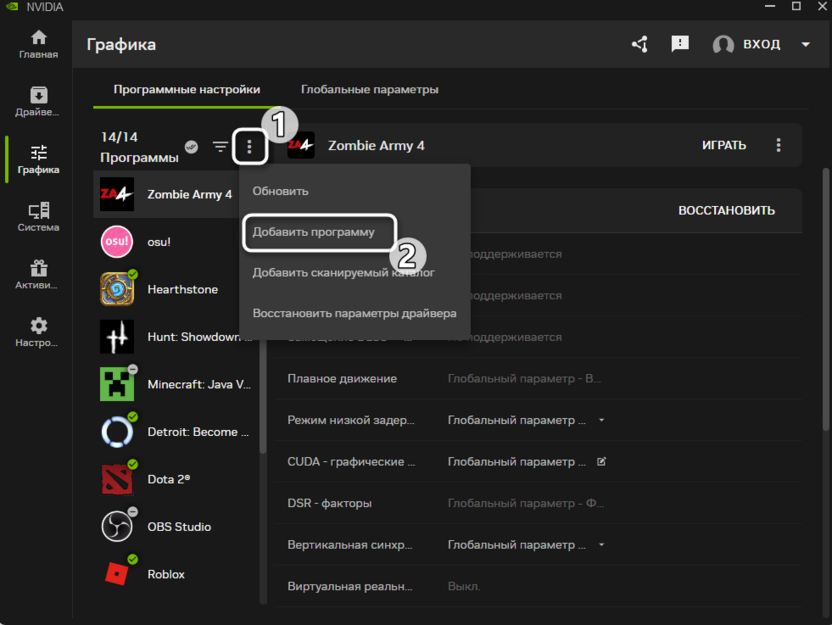The width and height of the screenshot is (832, 625).
Task: Click the Minecraft: Java V... name
Action: click(200, 384)
